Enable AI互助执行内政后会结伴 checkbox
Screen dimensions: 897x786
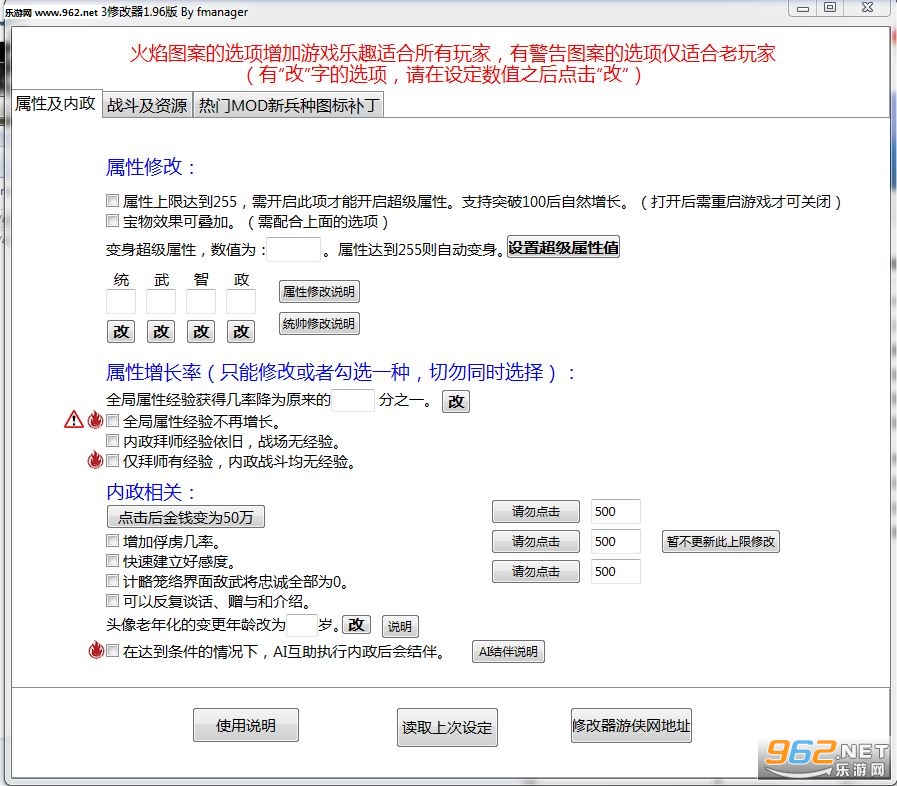(113, 651)
